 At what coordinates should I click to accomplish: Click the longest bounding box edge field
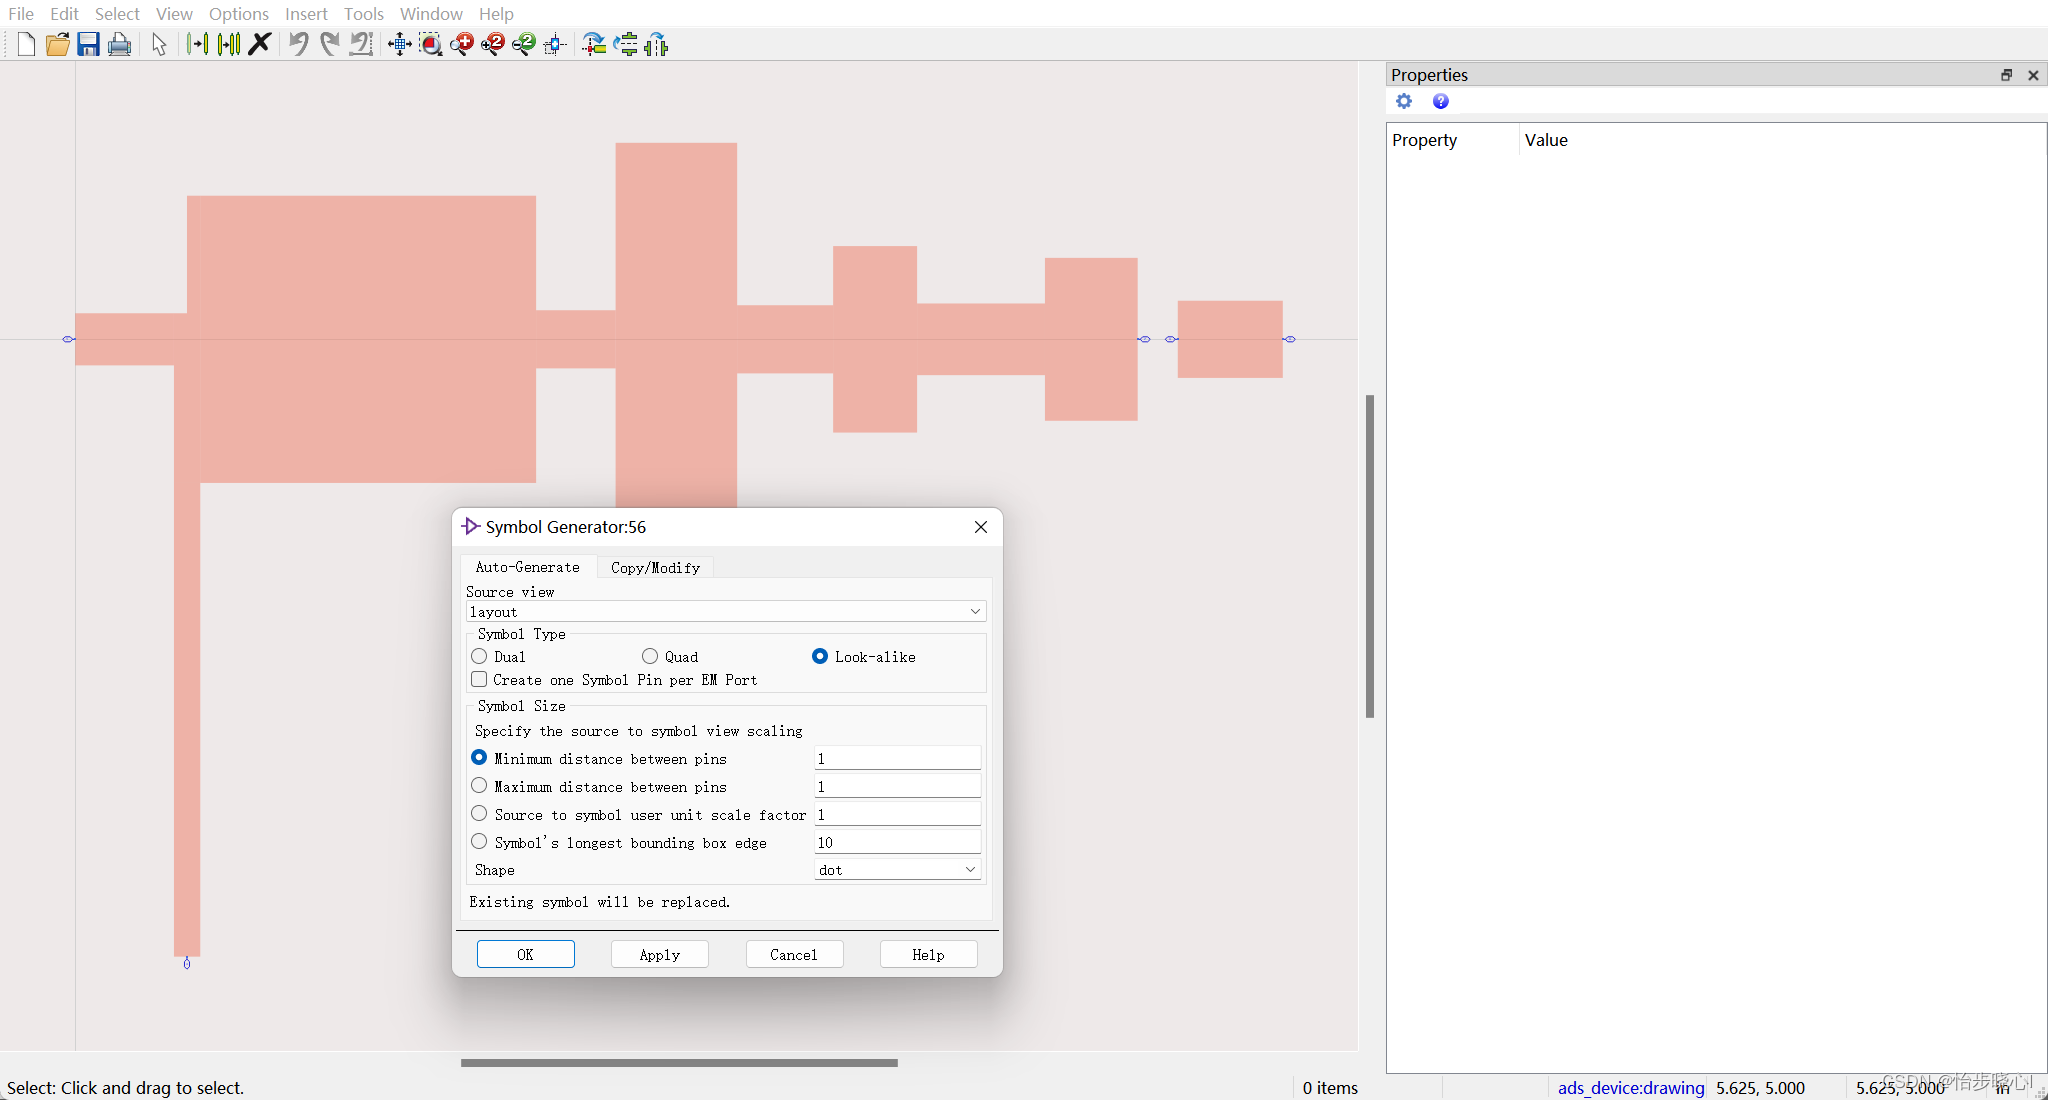(x=897, y=843)
